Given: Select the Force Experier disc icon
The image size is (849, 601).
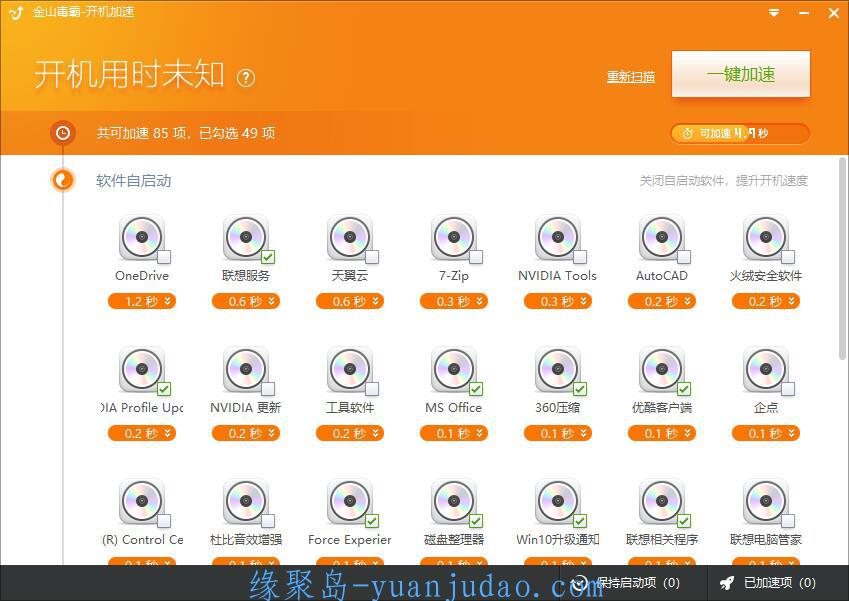Looking at the screenshot, I should [x=350, y=501].
